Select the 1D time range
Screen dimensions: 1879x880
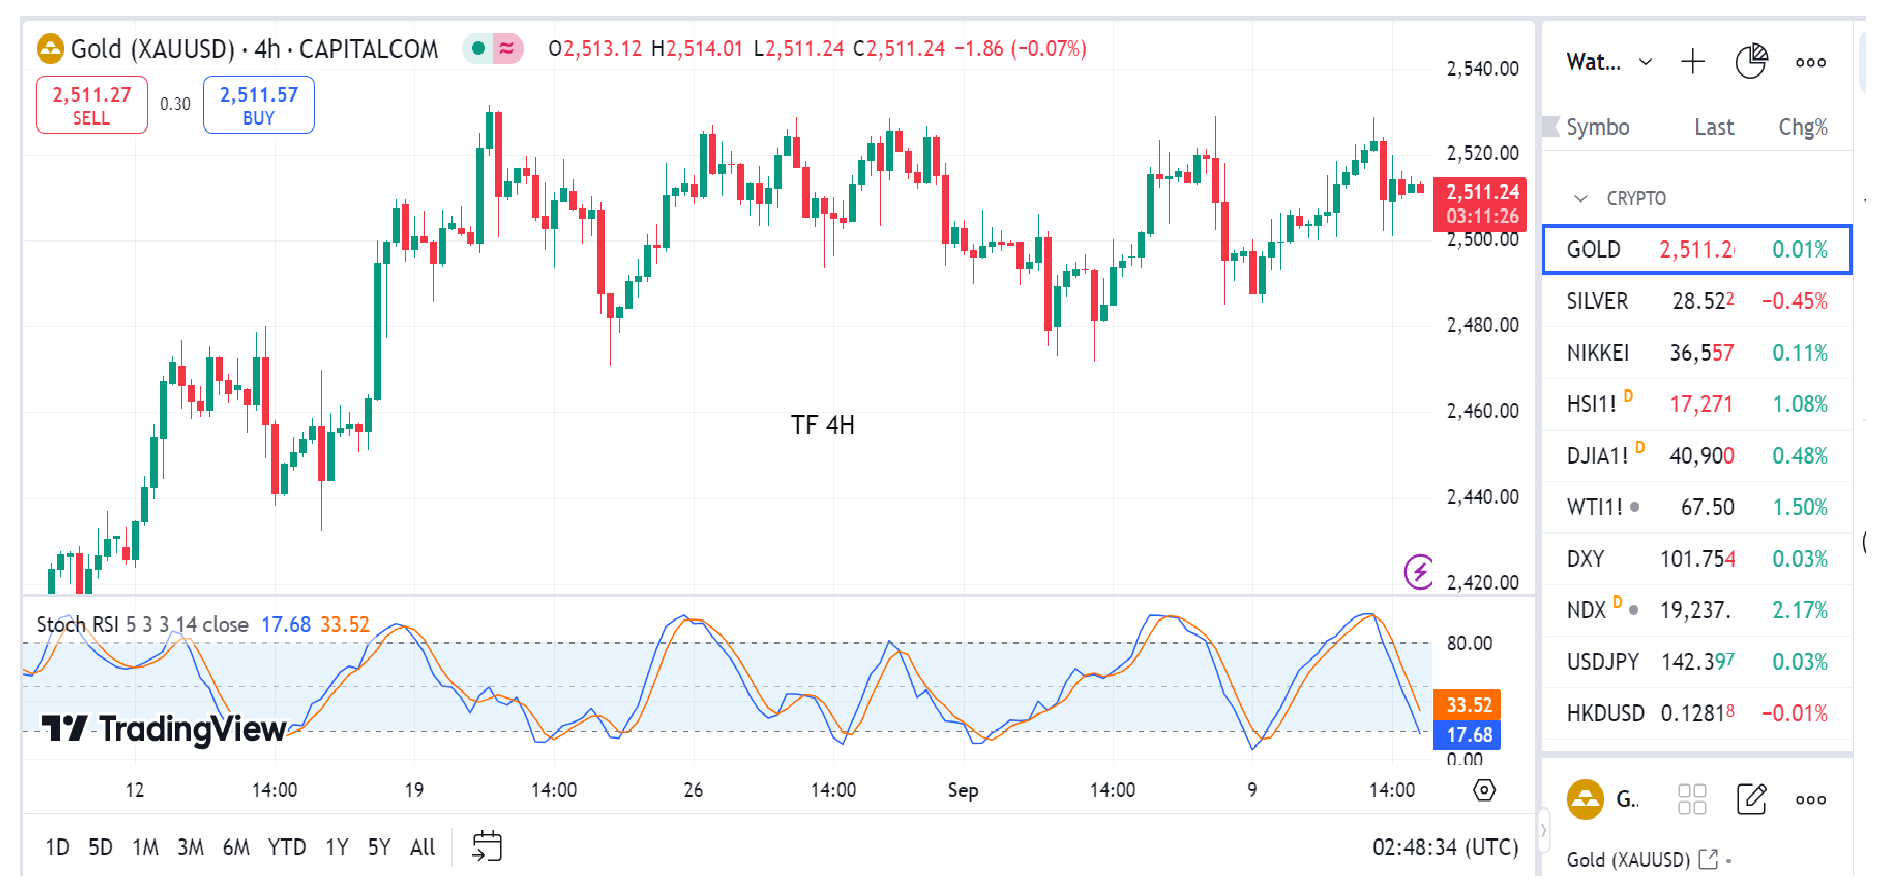pyautogui.click(x=57, y=847)
